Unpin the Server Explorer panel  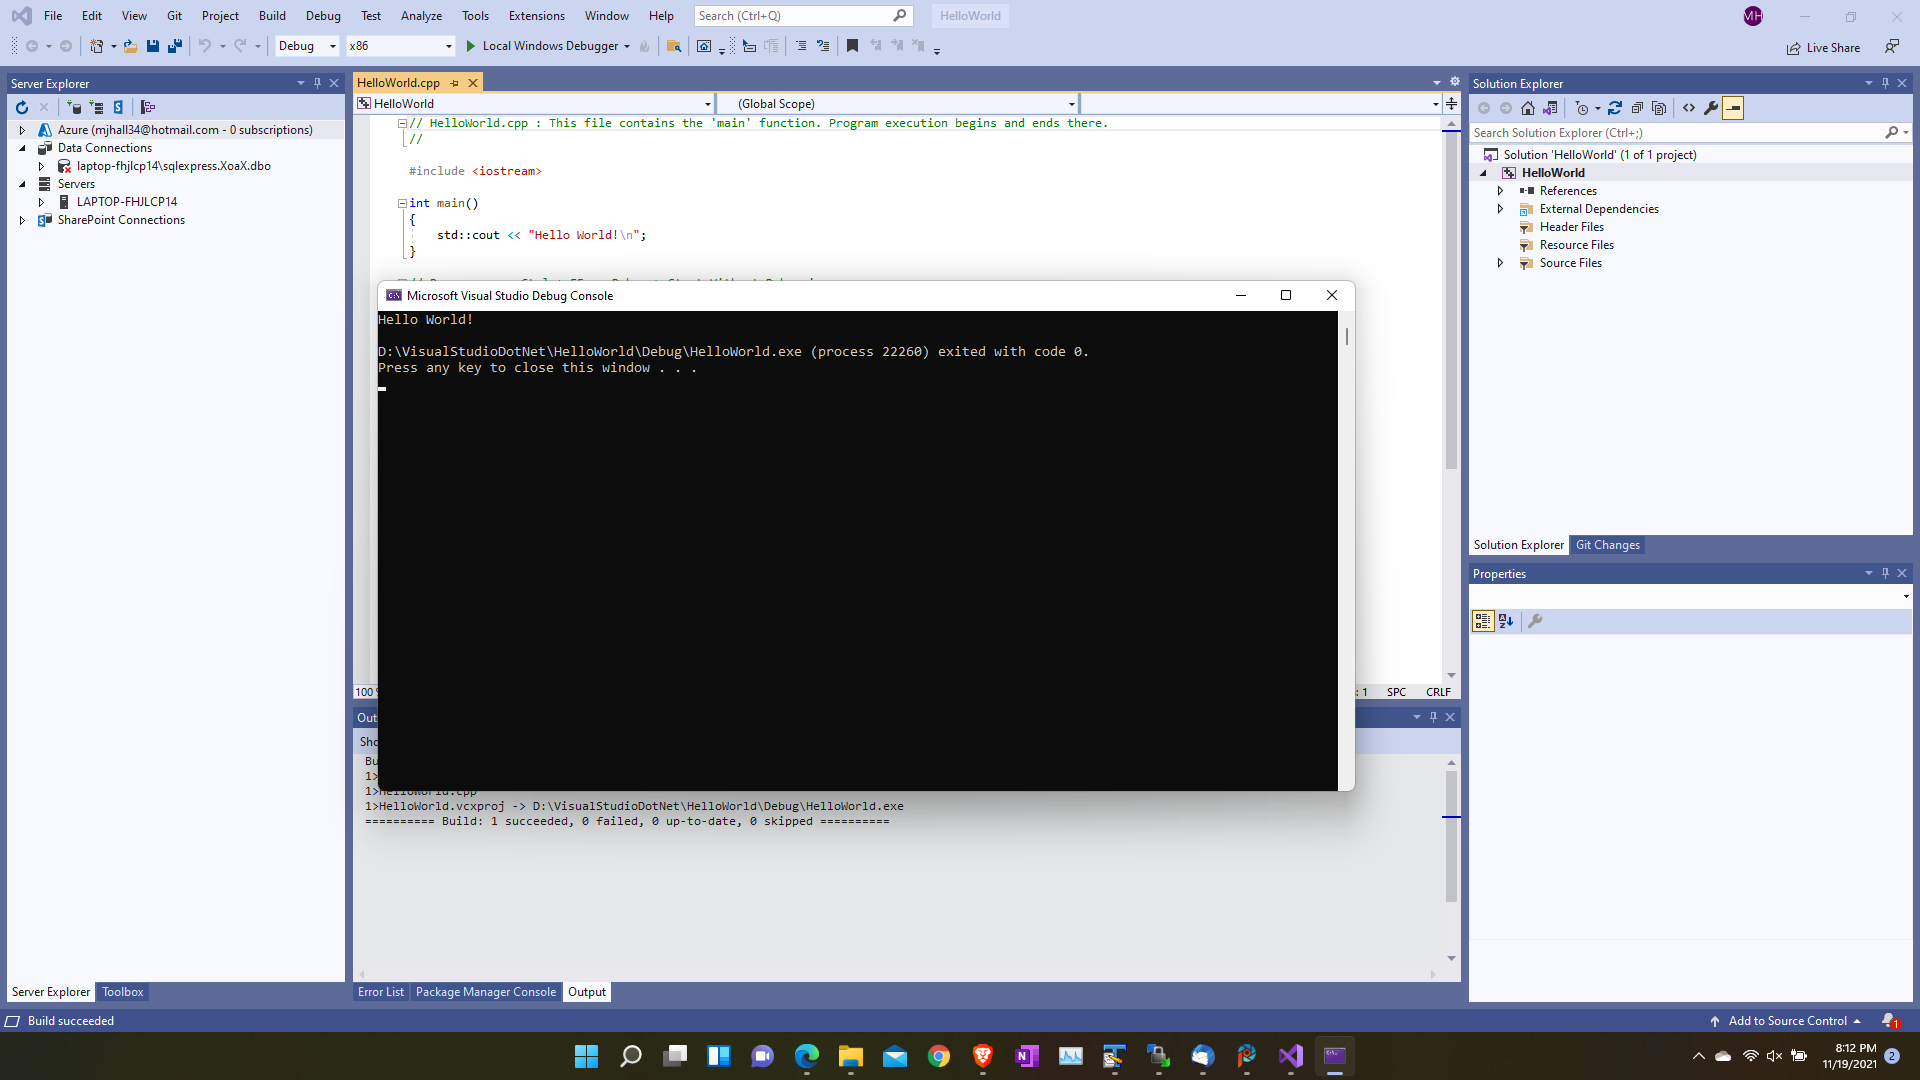(317, 83)
